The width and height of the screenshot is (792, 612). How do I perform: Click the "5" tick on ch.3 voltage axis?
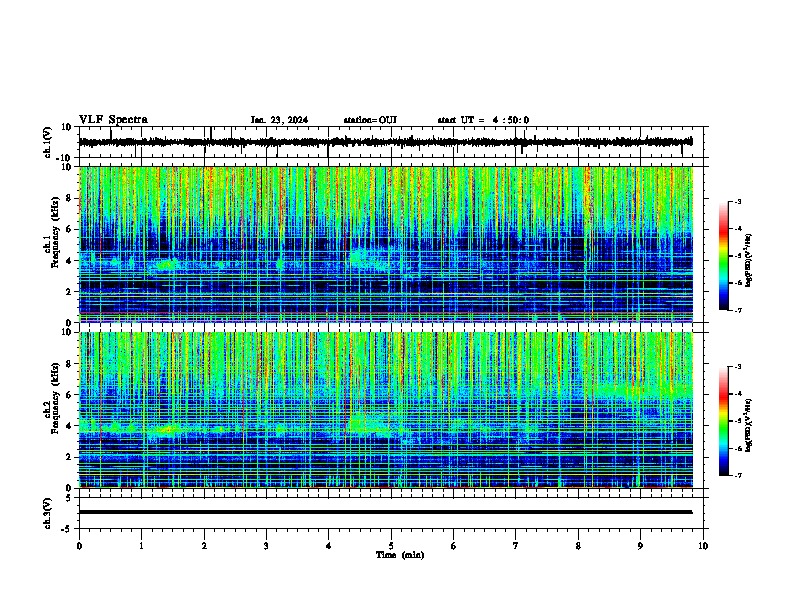69,498
